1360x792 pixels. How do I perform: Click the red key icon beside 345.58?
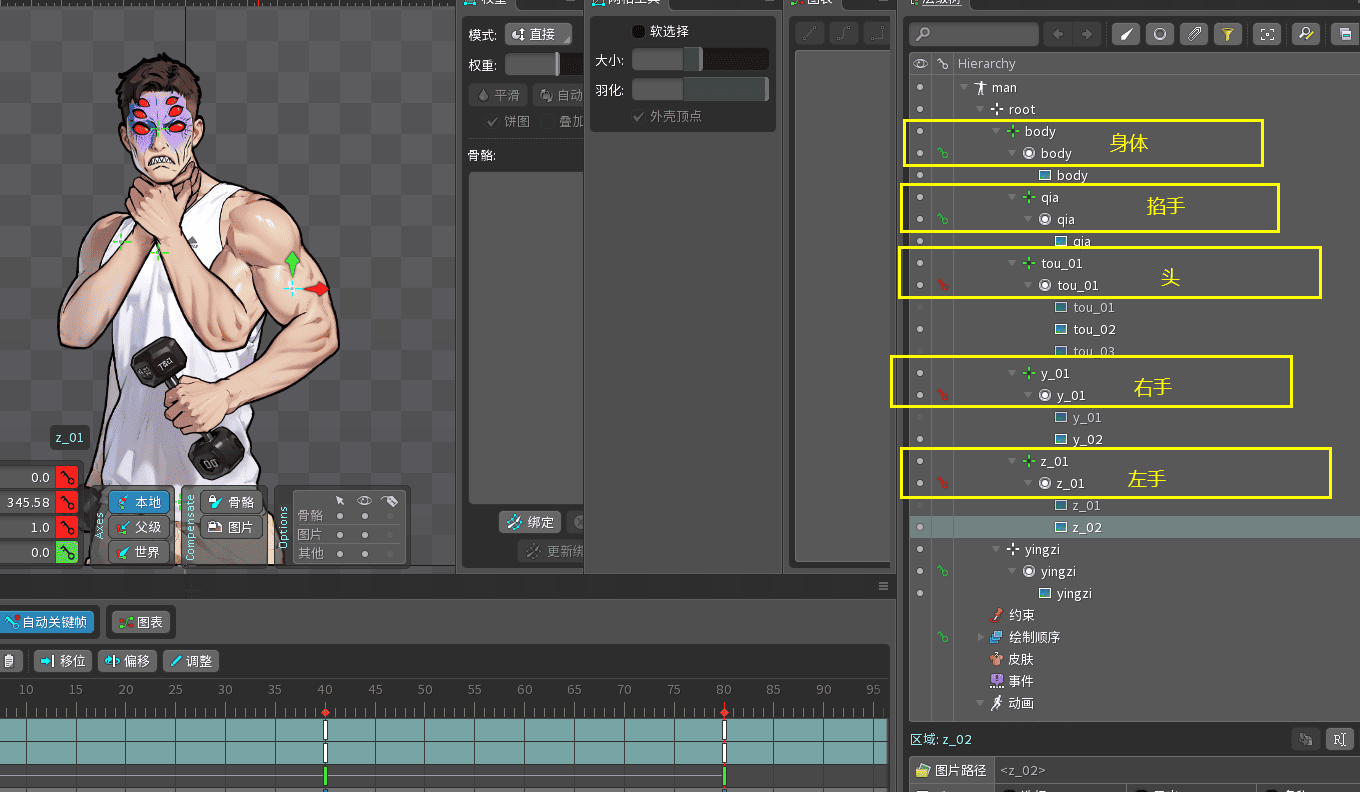point(67,502)
